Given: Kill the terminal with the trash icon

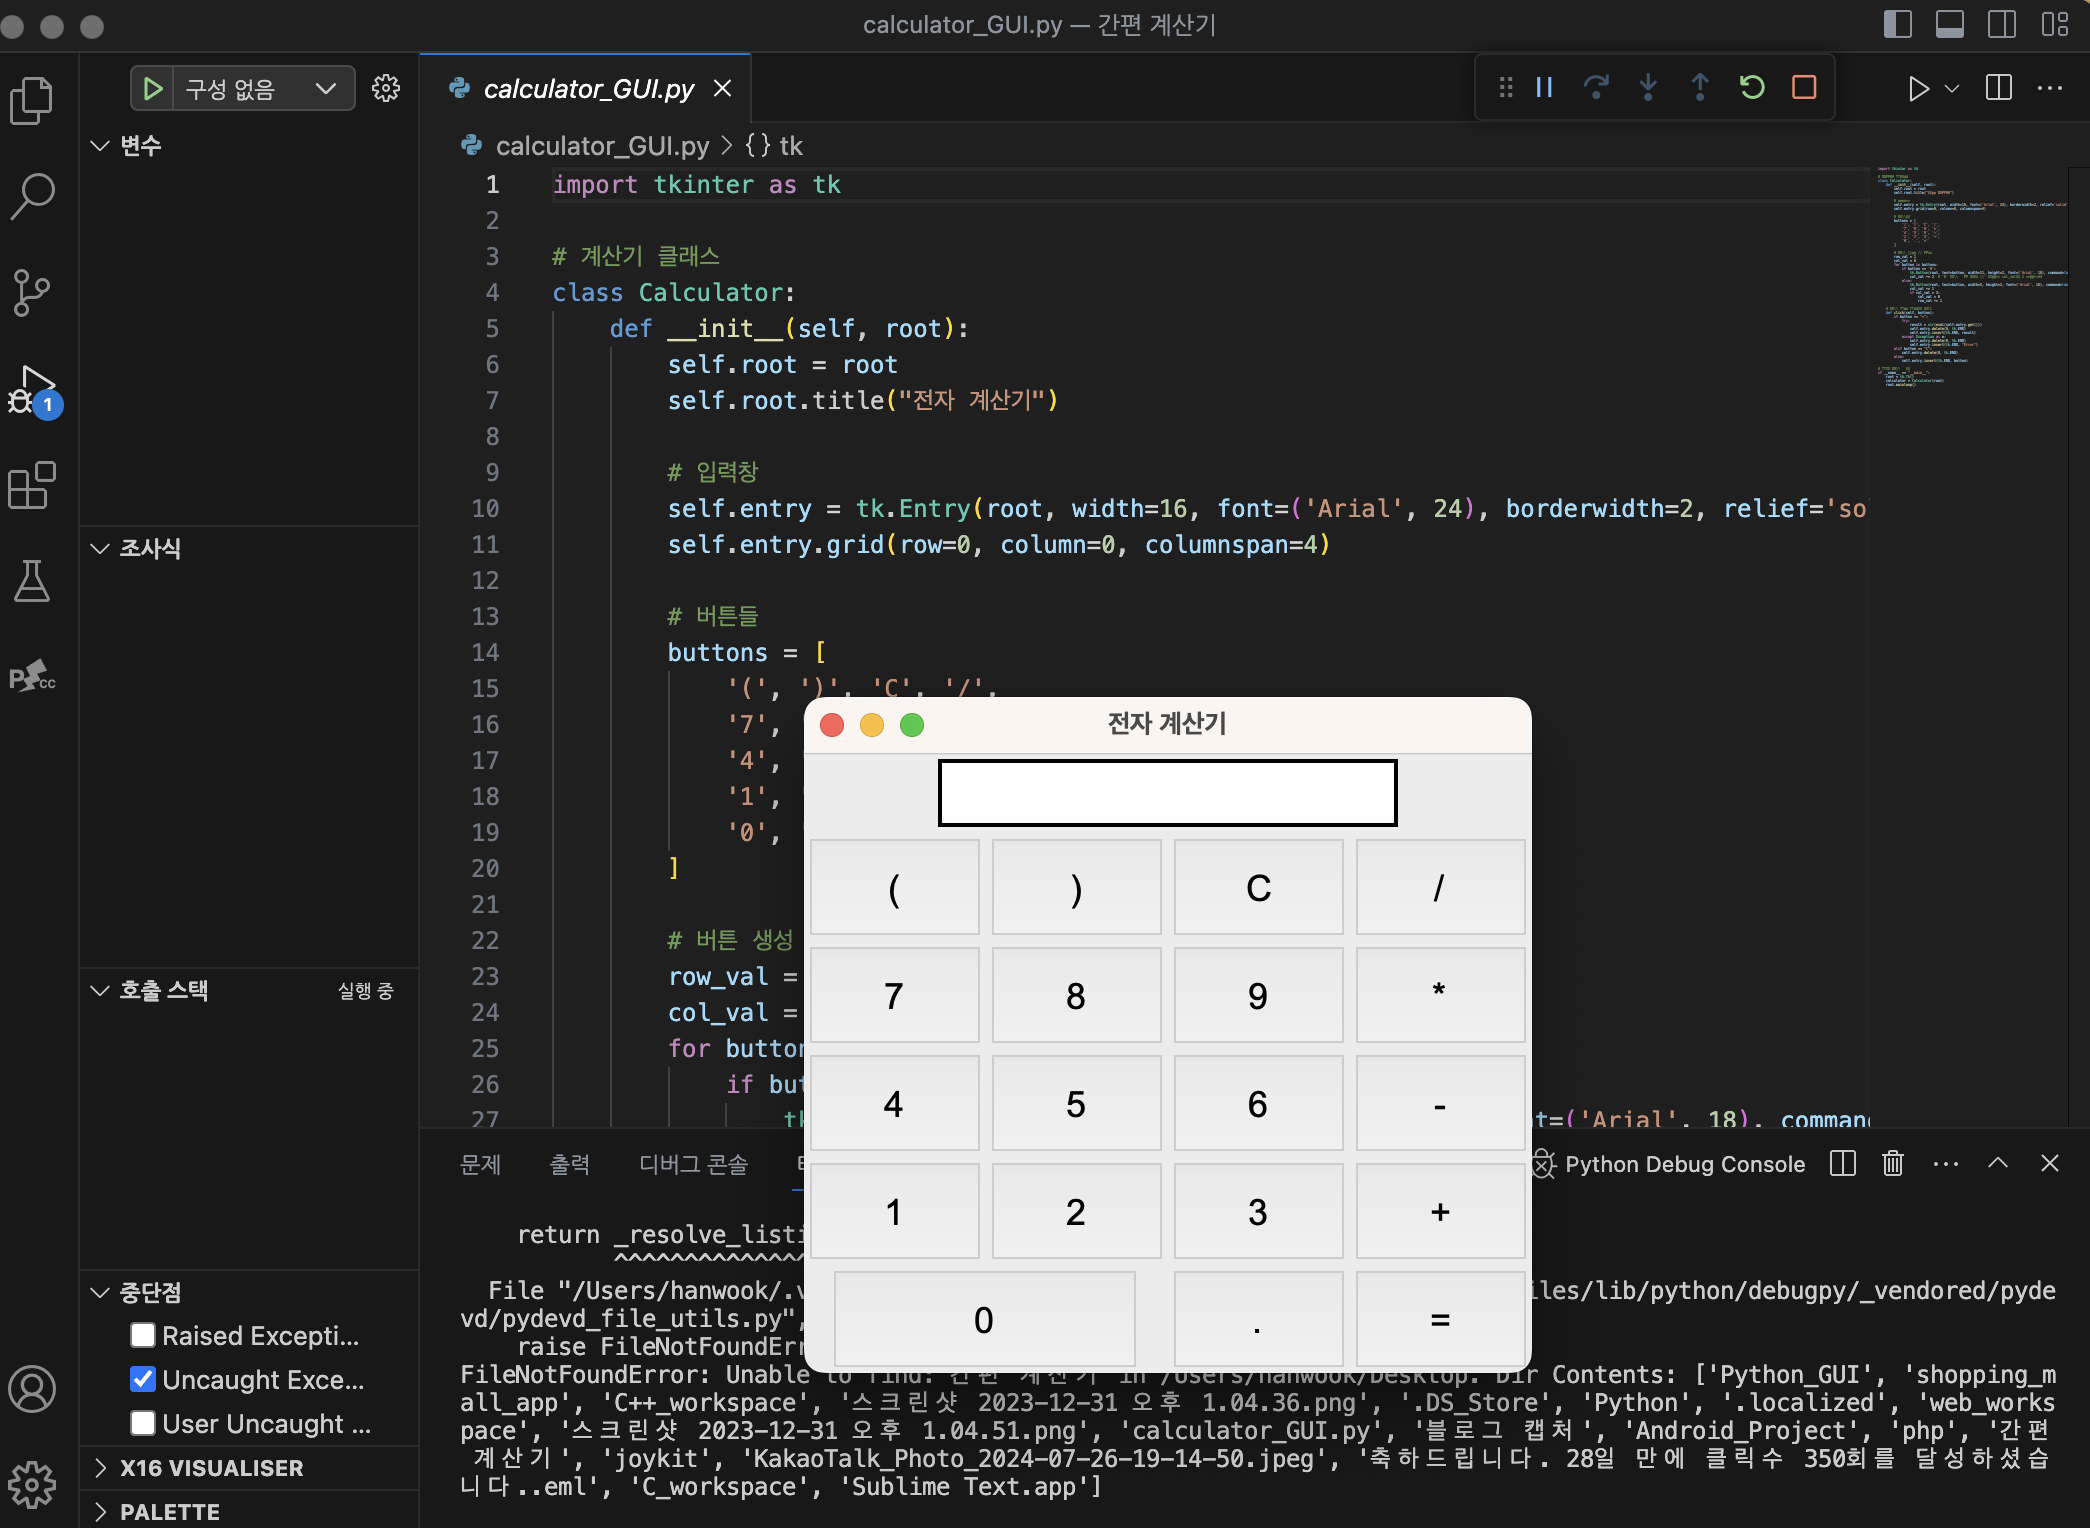Looking at the screenshot, I should (x=1893, y=1163).
